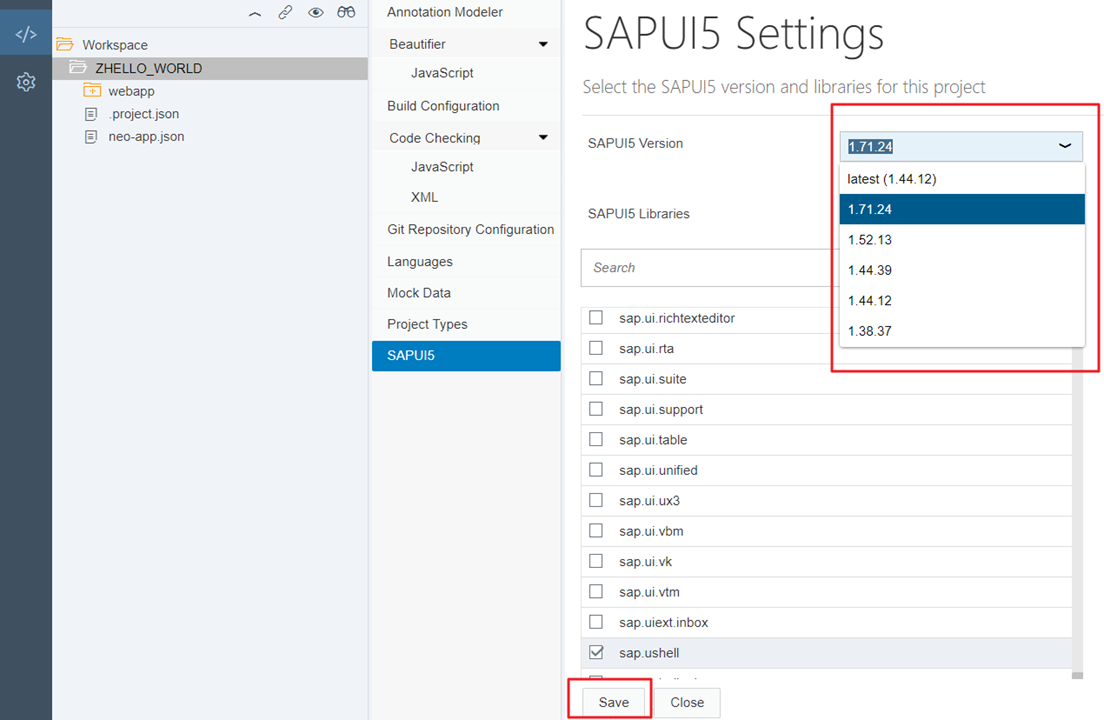The height and width of the screenshot is (720, 1104).
Task: Click the webapp folder icon
Action: tap(92, 90)
